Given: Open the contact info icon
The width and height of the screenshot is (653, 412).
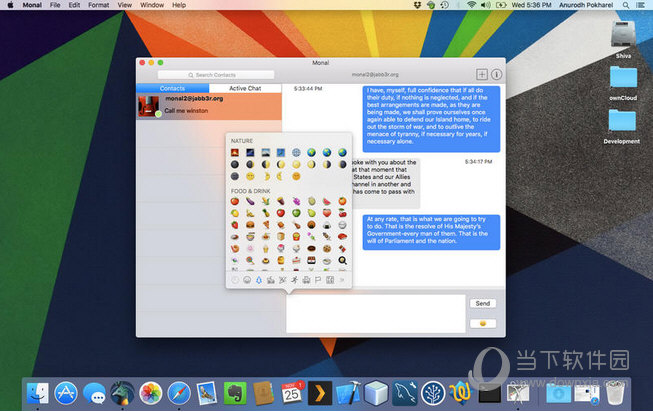Looking at the screenshot, I should tap(496, 75).
